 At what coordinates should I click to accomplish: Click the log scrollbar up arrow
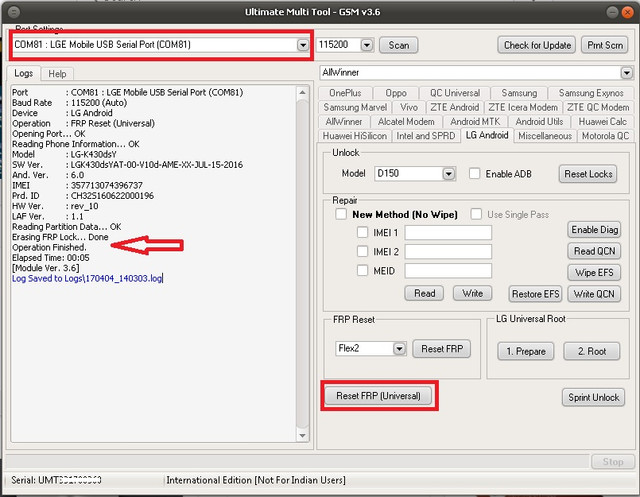tap(302, 93)
